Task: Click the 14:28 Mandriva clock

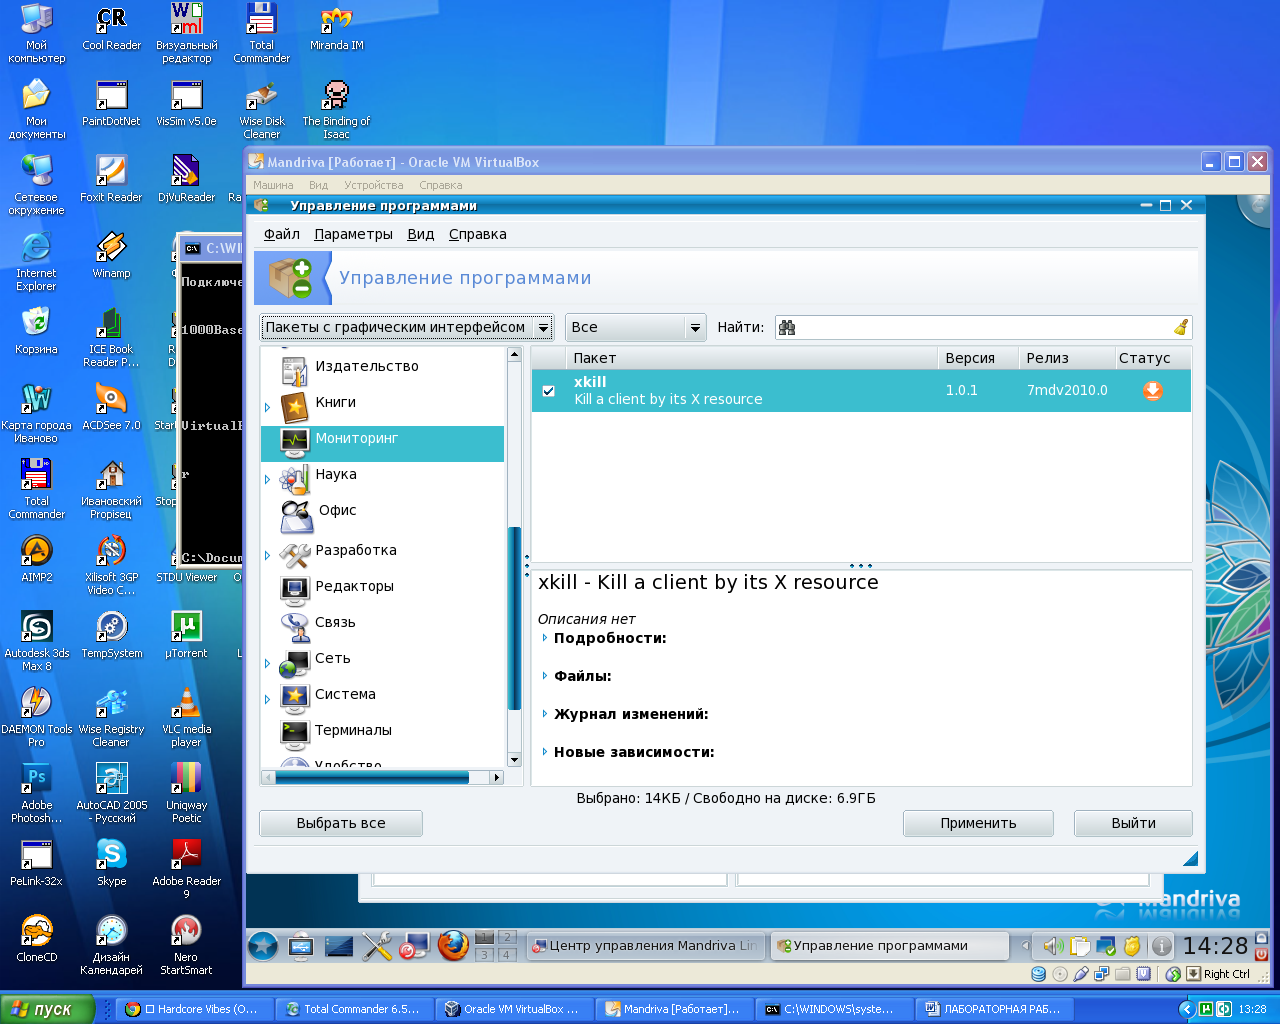Action: (x=1215, y=946)
